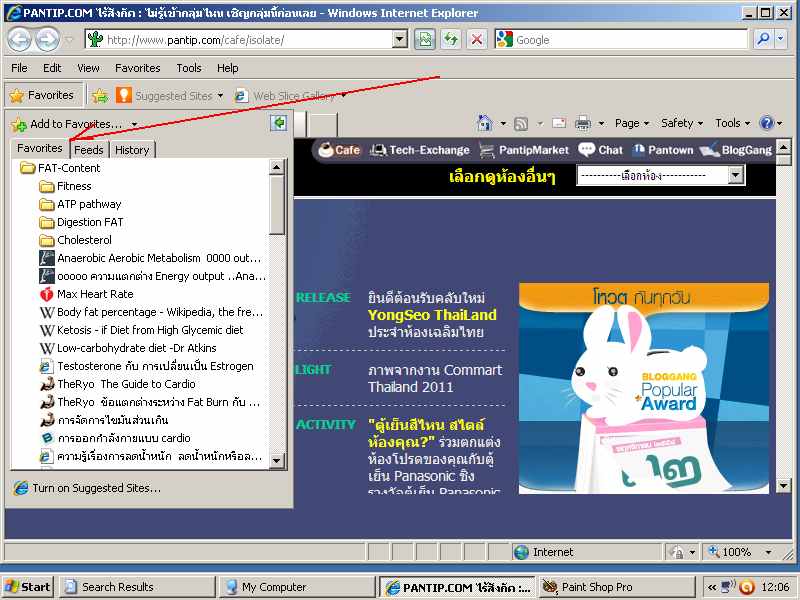The width and height of the screenshot is (800, 600).
Task: Click the Print icon
Action: point(583,123)
